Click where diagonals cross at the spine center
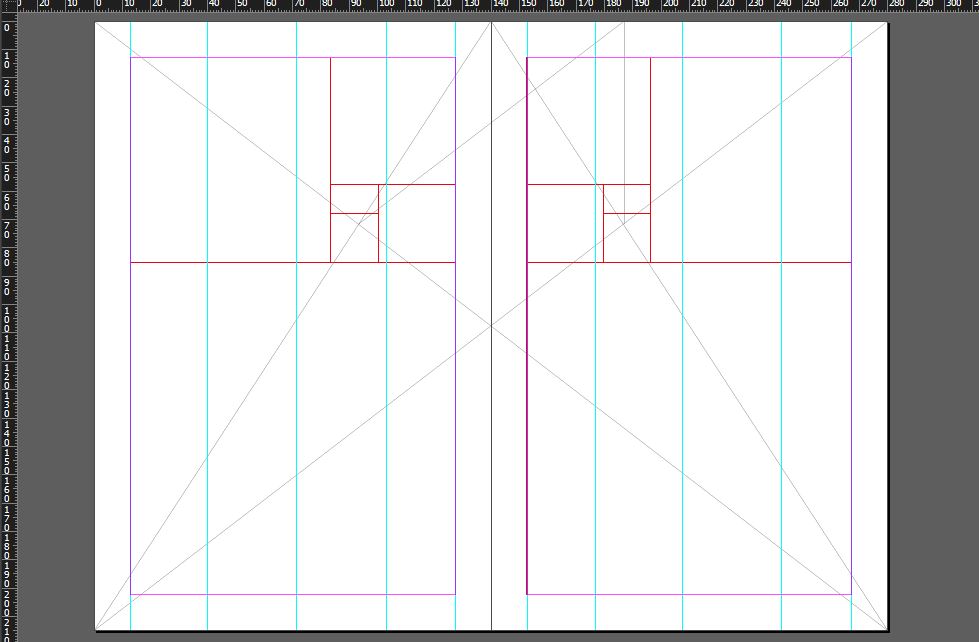The height and width of the screenshot is (642, 979). tap(491, 326)
